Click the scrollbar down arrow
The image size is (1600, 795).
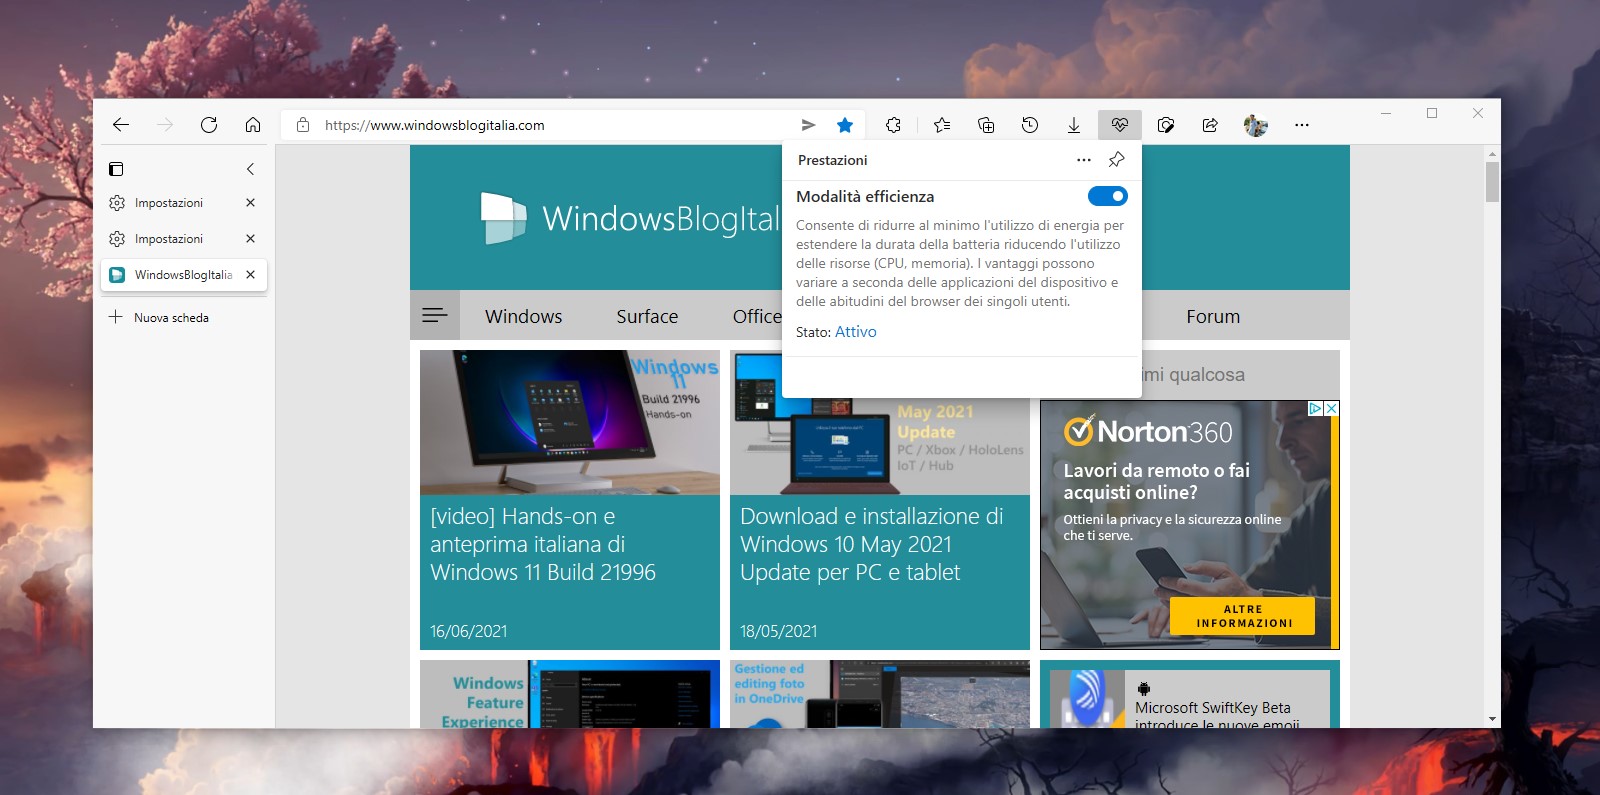(x=1492, y=719)
